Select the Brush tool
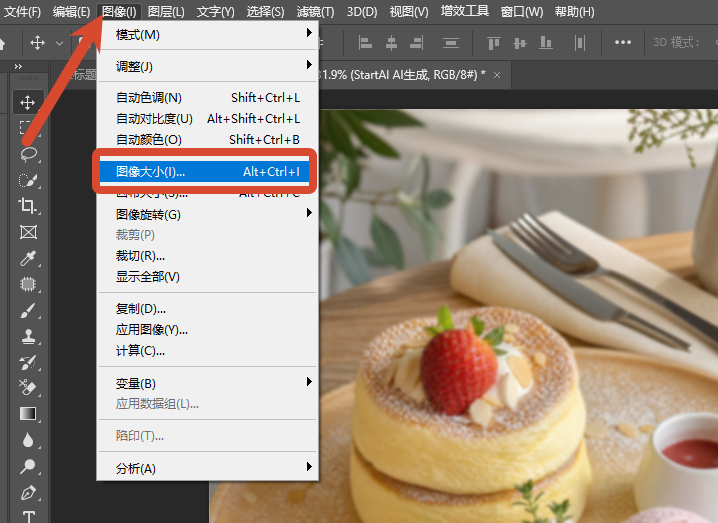This screenshot has width=718, height=523. tap(28, 311)
